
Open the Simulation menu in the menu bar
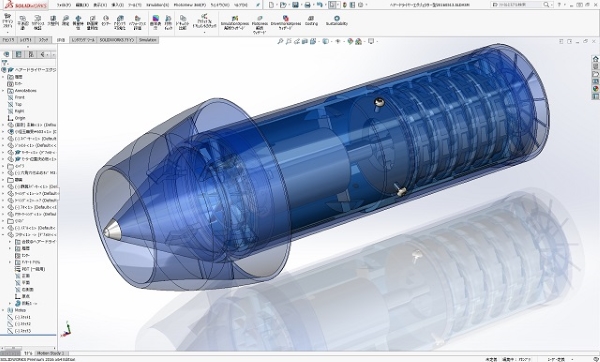pyautogui.click(x=157, y=5)
